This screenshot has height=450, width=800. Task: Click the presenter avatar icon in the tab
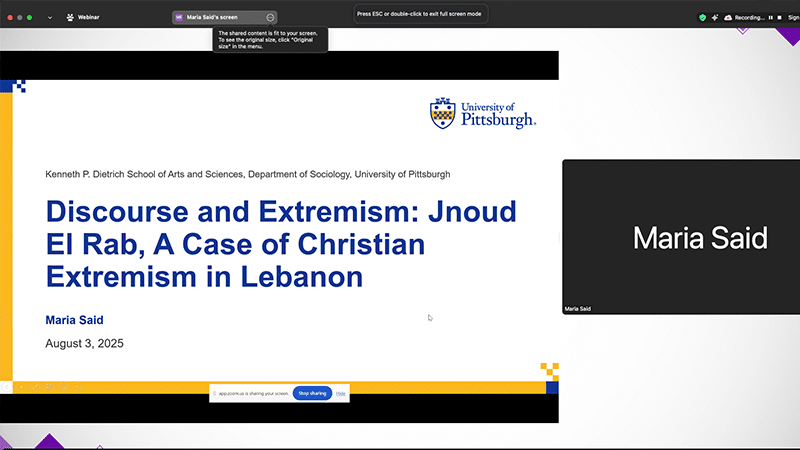coord(179,17)
